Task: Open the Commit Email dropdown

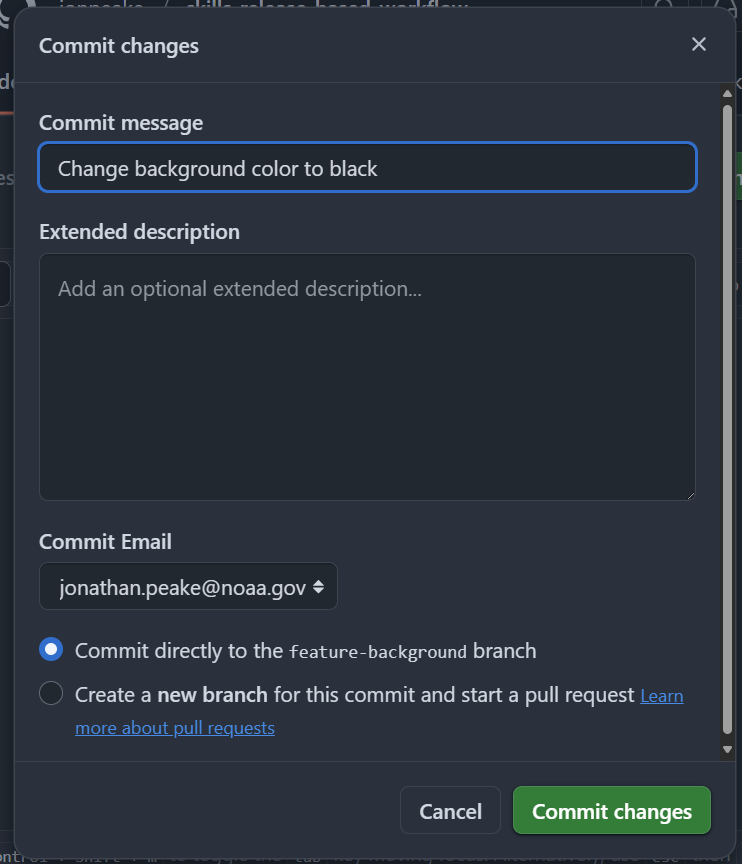Action: pos(188,586)
